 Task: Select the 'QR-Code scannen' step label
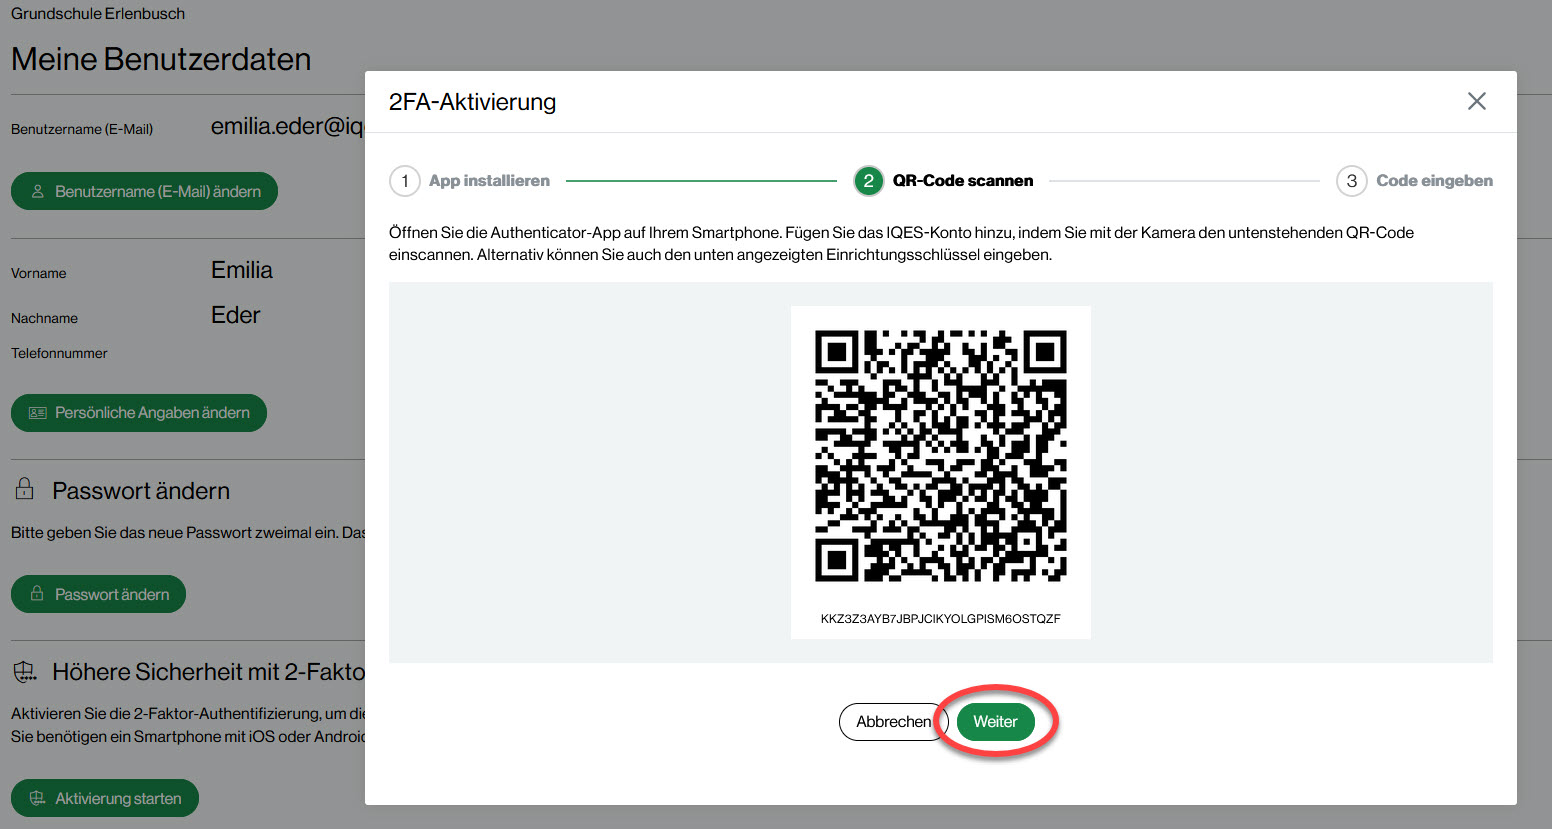tap(962, 181)
